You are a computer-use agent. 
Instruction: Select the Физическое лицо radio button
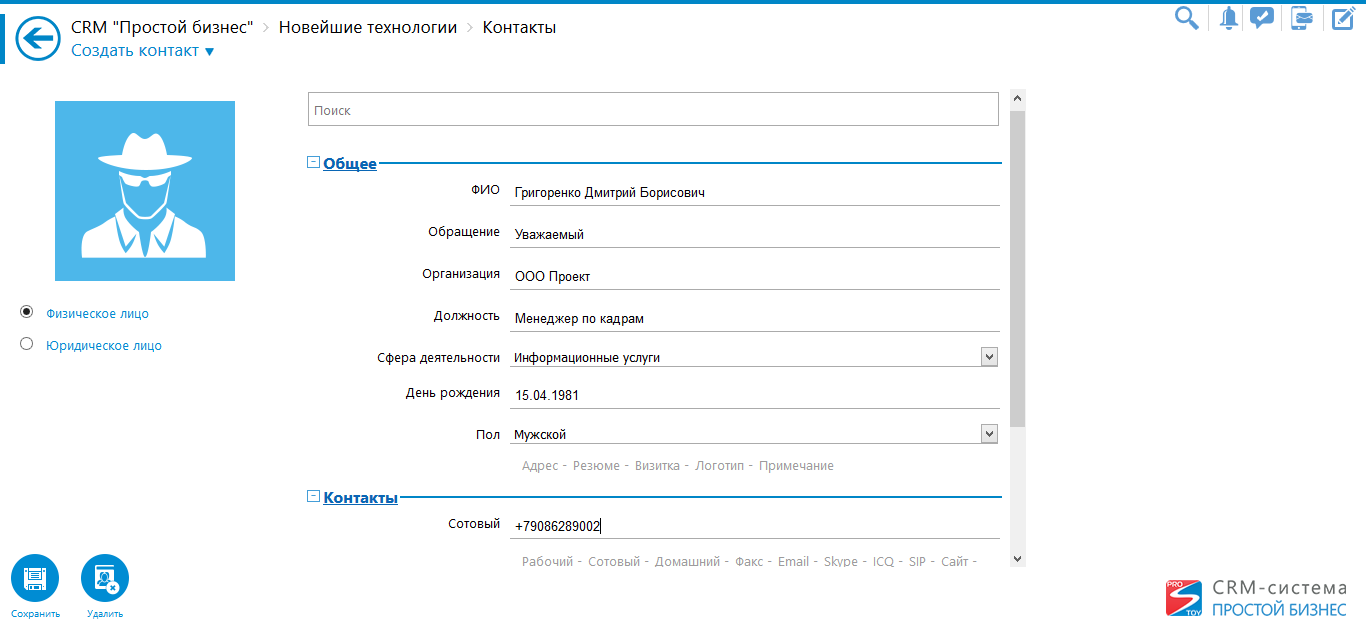click(x=27, y=312)
